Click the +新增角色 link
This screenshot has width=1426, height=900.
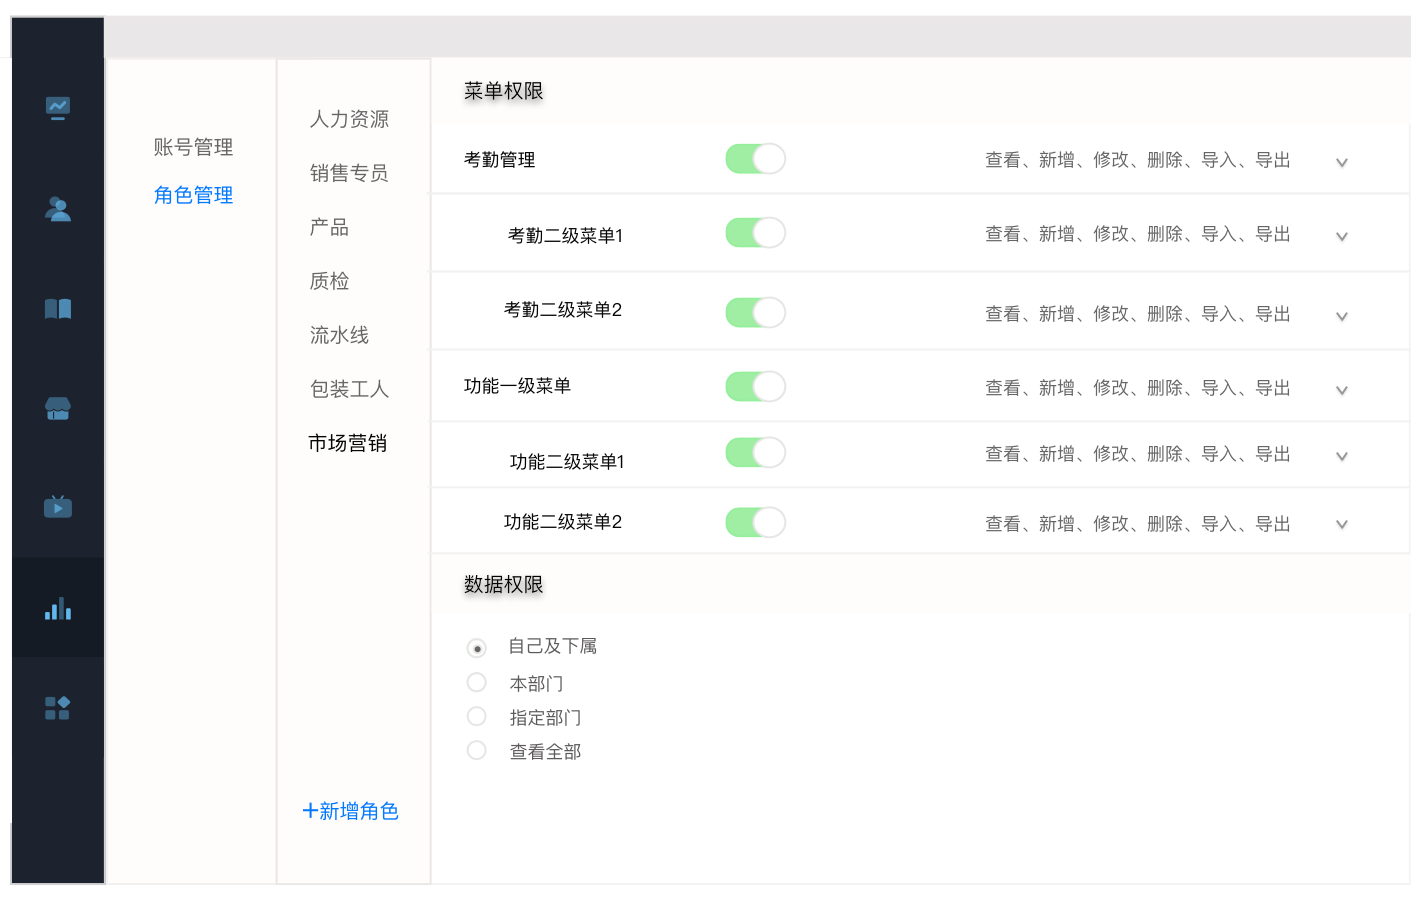(351, 811)
